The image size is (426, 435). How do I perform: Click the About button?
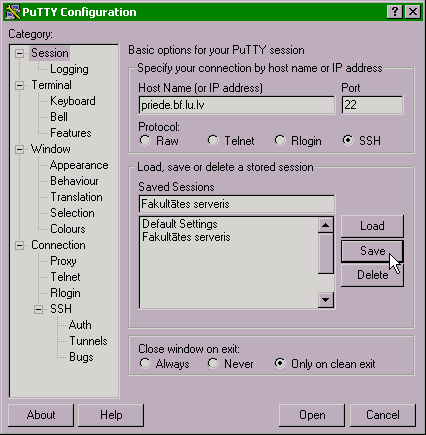tap(41, 415)
